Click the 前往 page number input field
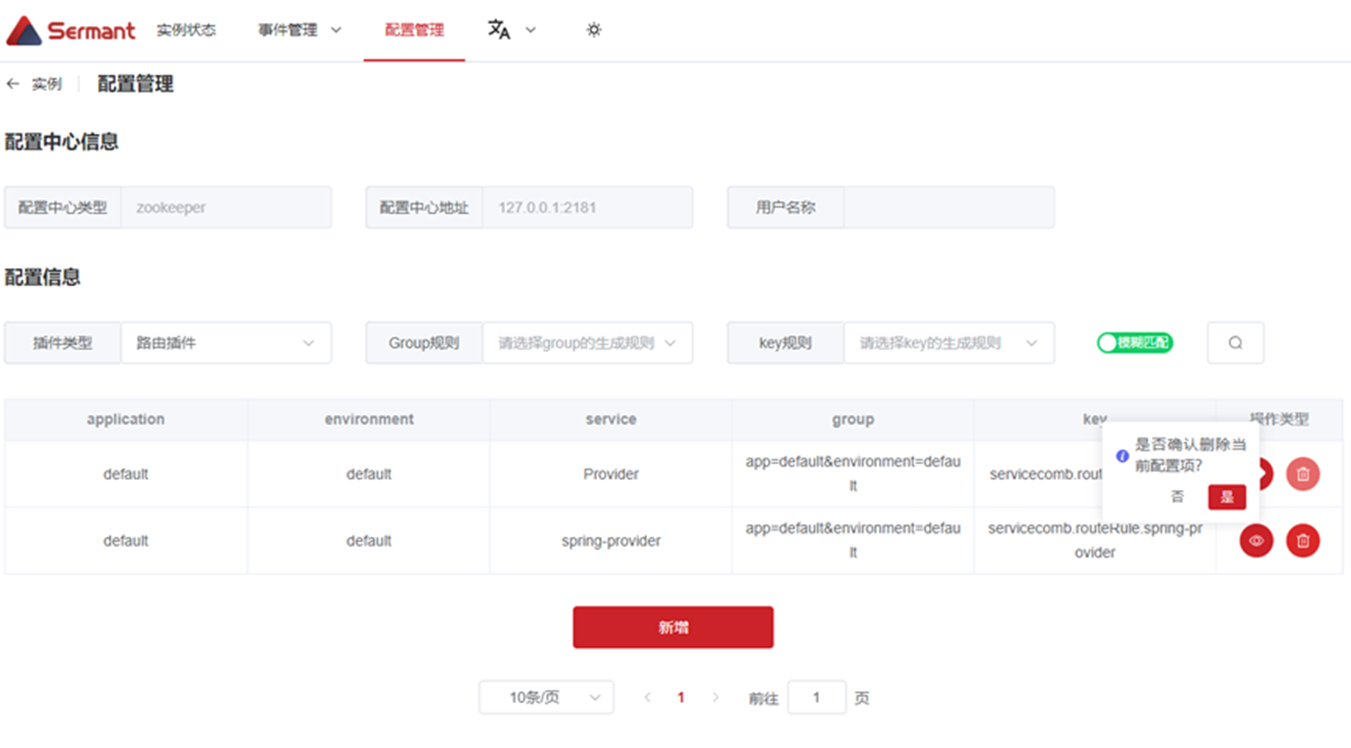The height and width of the screenshot is (748, 1351). point(817,698)
